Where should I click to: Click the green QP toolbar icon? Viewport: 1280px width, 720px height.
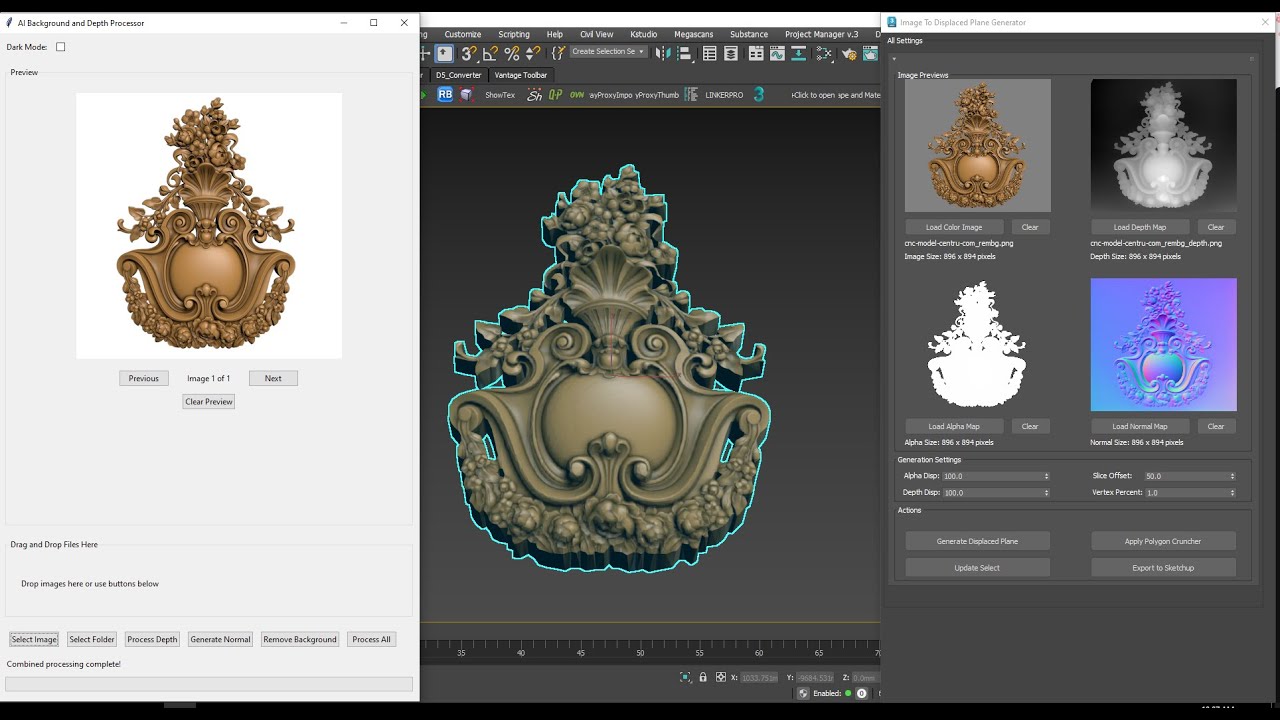click(556, 95)
